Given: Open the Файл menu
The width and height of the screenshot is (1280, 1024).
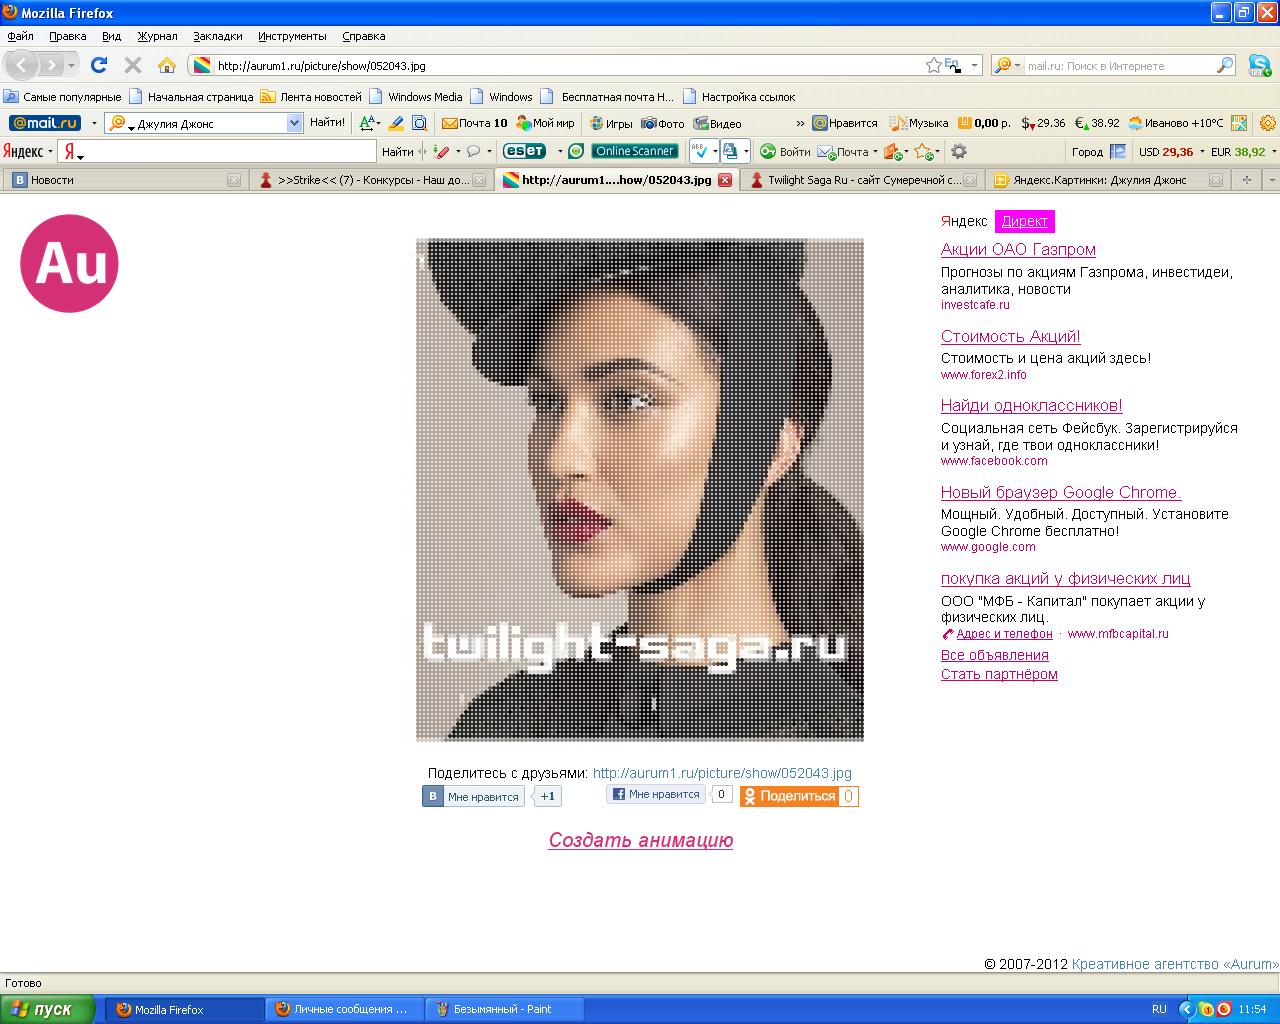Looking at the screenshot, I should click(20, 36).
